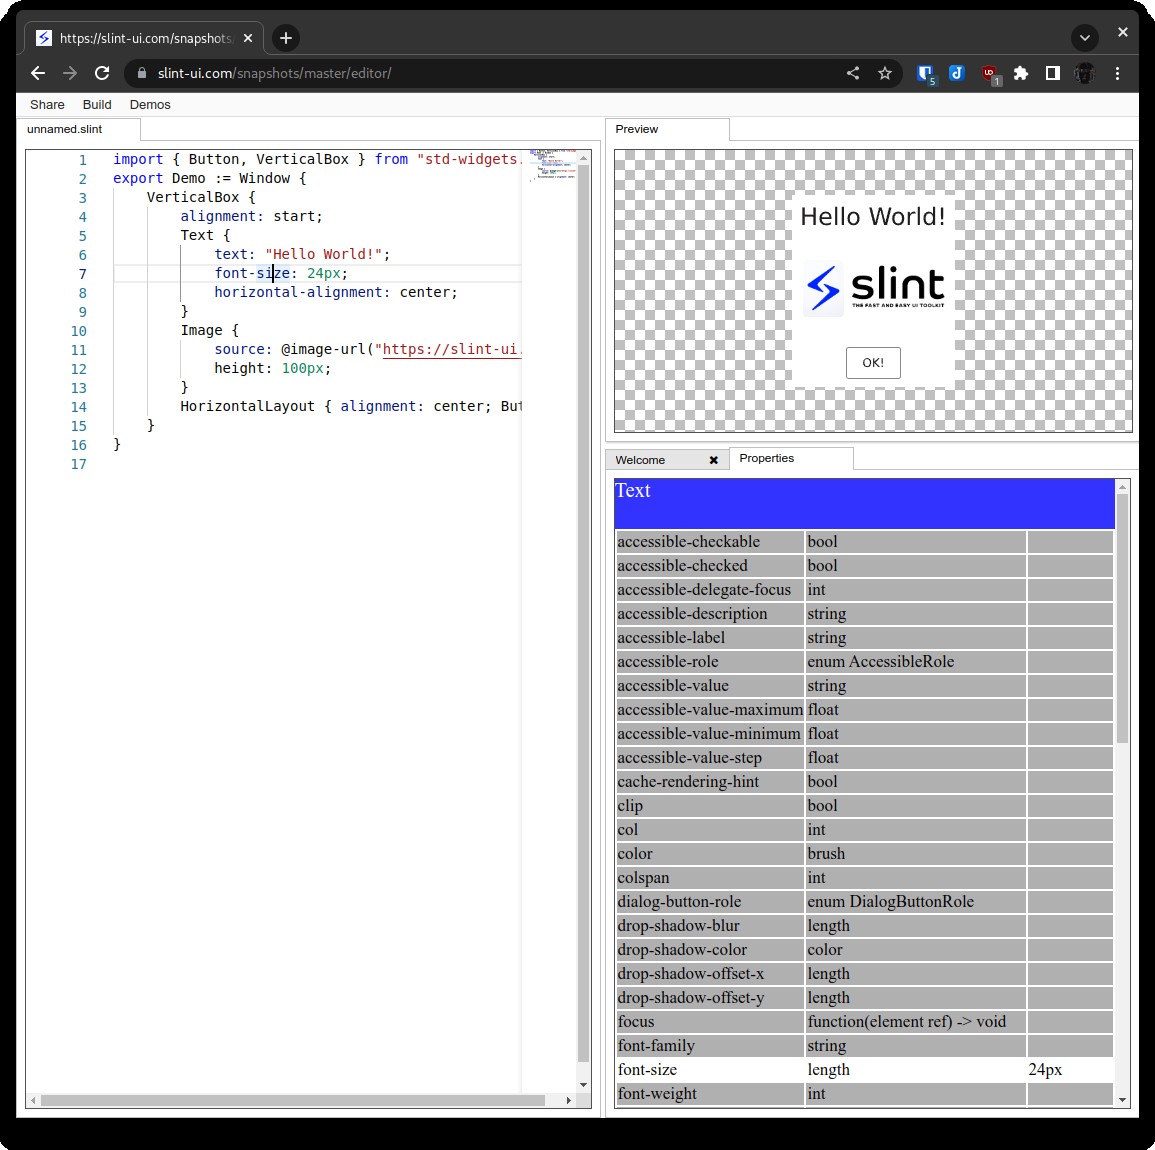Select the font-family property row
The height and width of the screenshot is (1150, 1155).
click(x=865, y=1045)
